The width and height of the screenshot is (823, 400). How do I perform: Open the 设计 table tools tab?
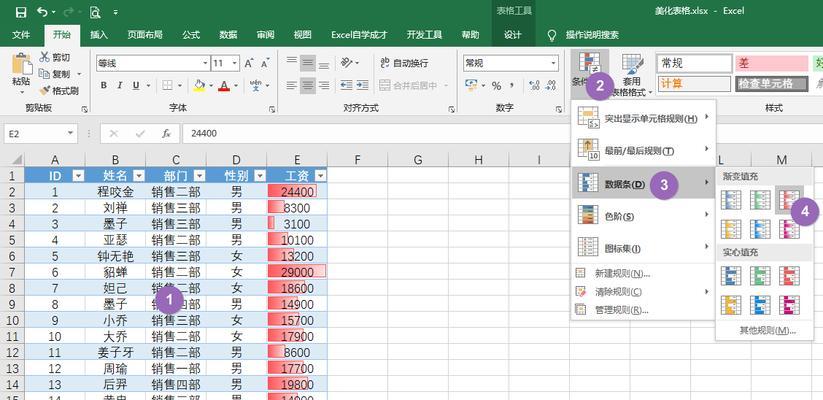point(512,35)
